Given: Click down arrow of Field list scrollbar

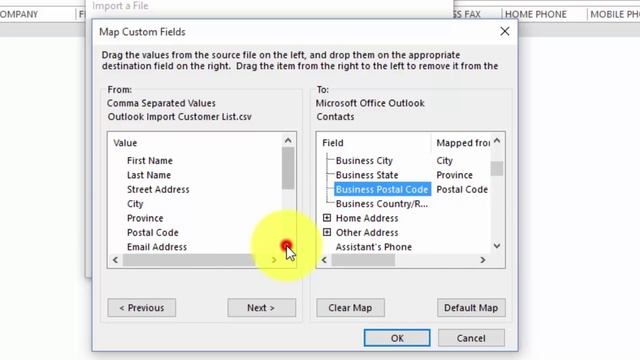Looking at the screenshot, I should (497, 246).
